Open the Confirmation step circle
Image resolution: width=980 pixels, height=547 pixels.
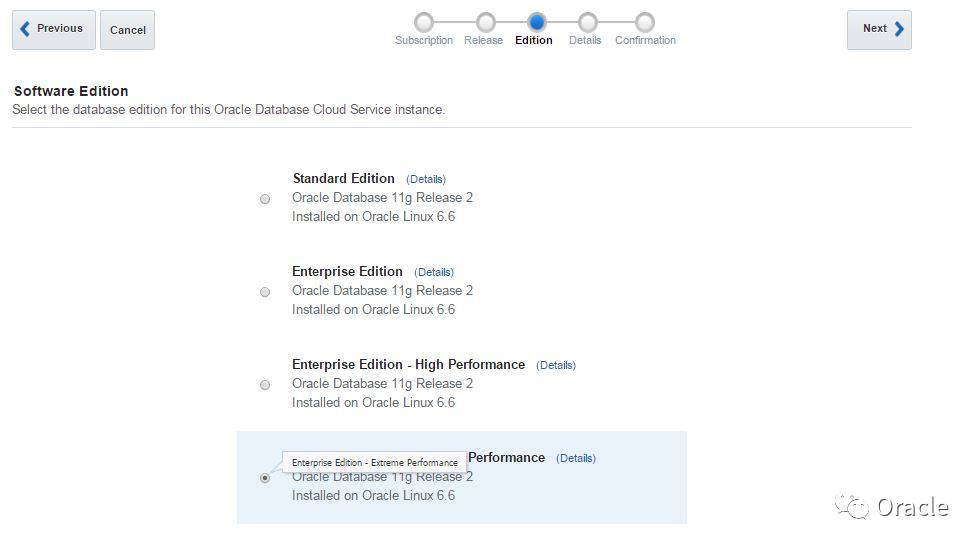[x=645, y=22]
